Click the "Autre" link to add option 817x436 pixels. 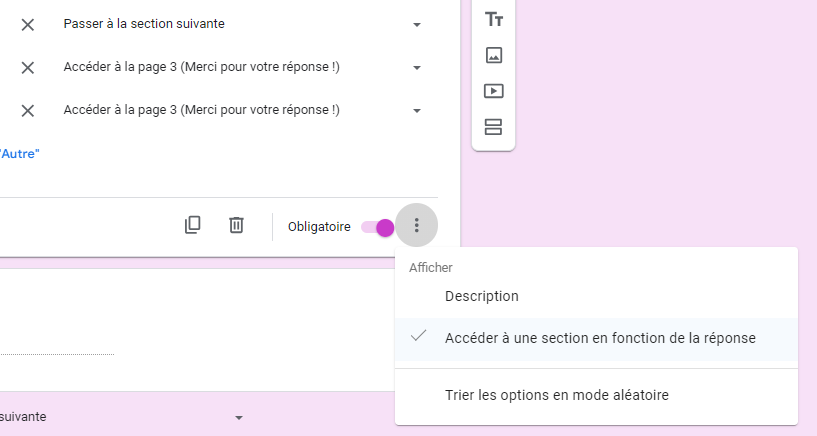20,154
